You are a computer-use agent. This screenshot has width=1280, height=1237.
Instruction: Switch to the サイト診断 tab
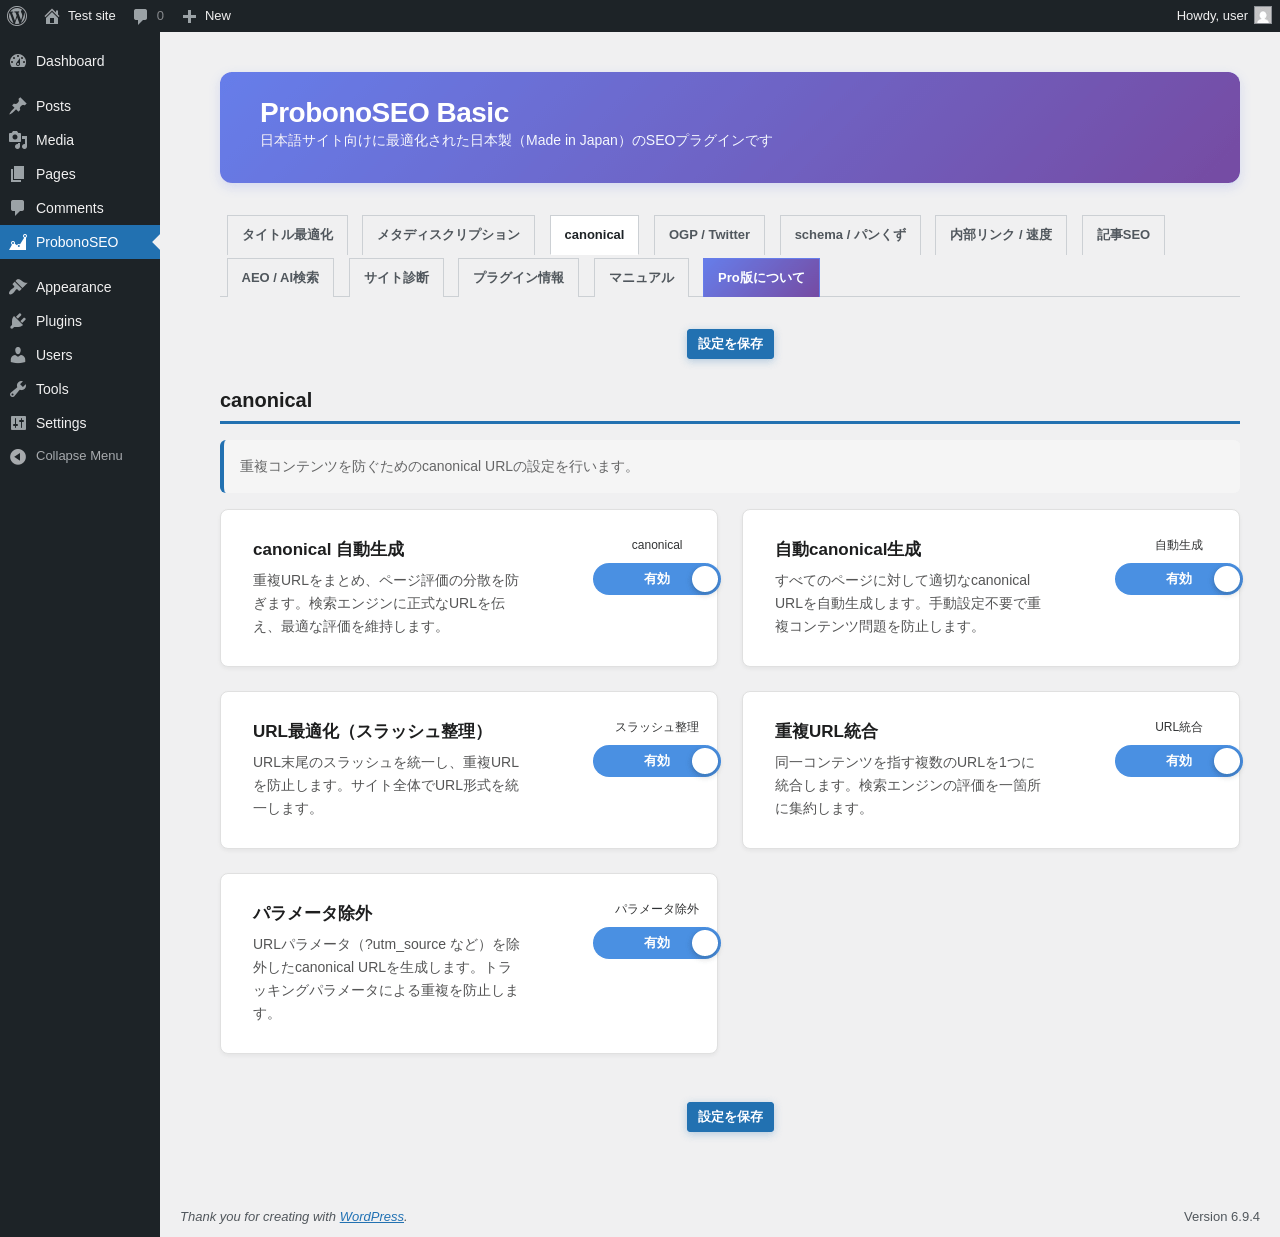click(396, 278)
